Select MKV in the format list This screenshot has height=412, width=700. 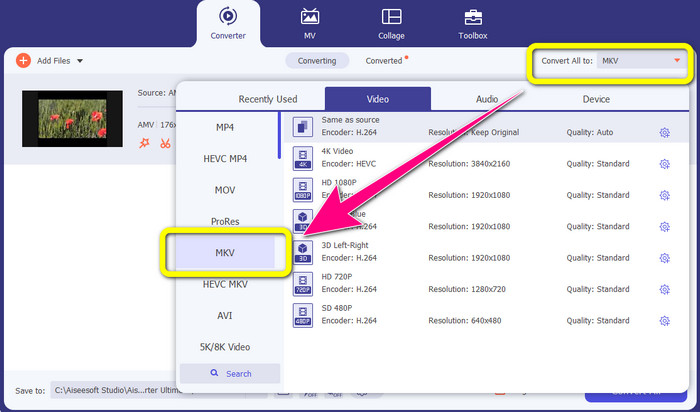[225, 251]
